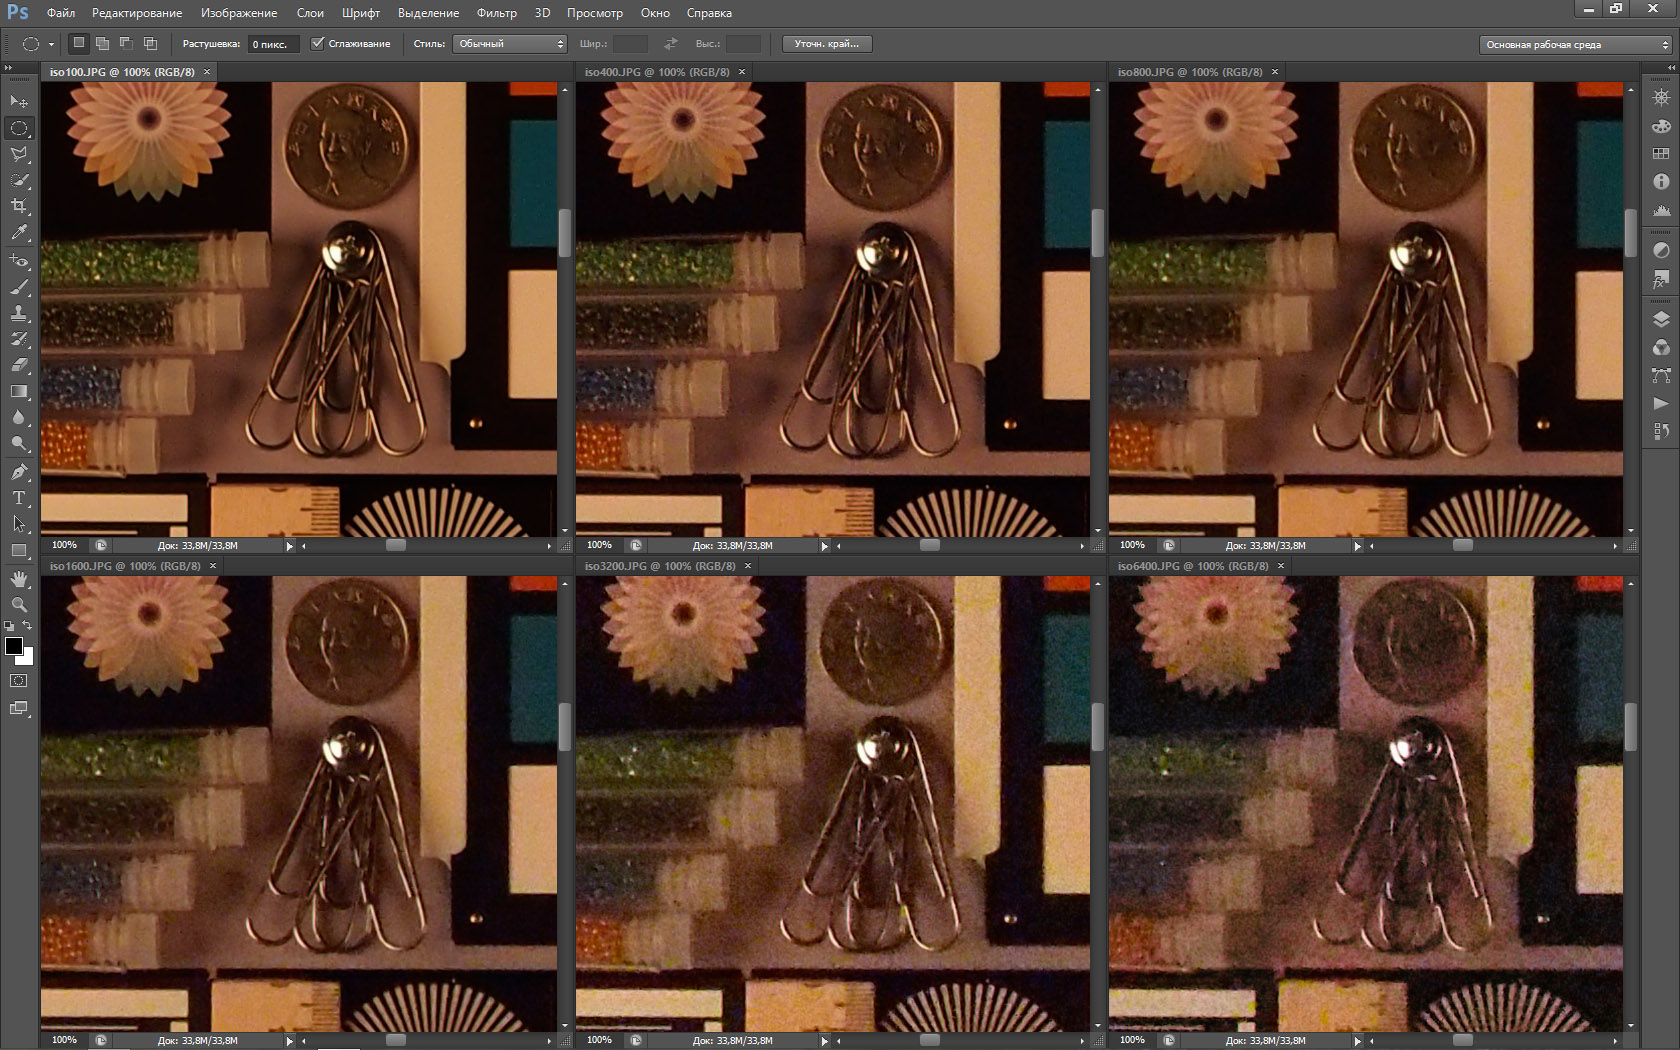Open the Фильтр menu

[497, 13]
